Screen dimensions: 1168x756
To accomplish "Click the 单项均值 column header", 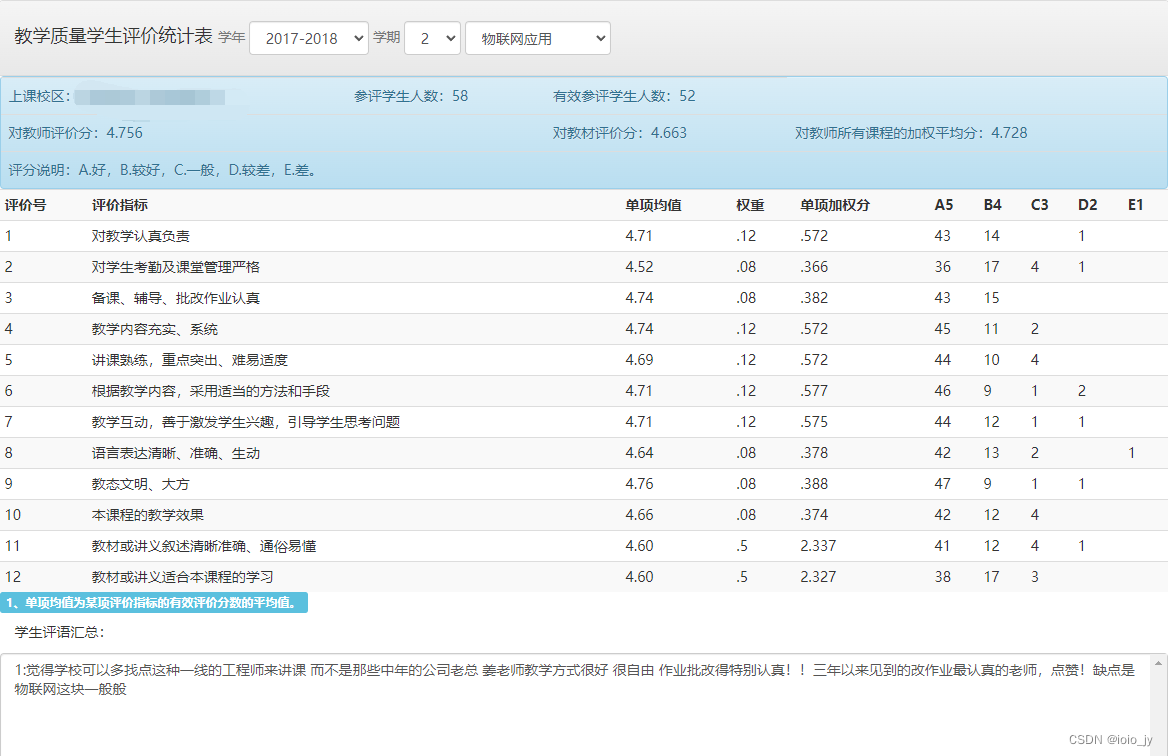I will pyautogui.click(x=653, y=205).
